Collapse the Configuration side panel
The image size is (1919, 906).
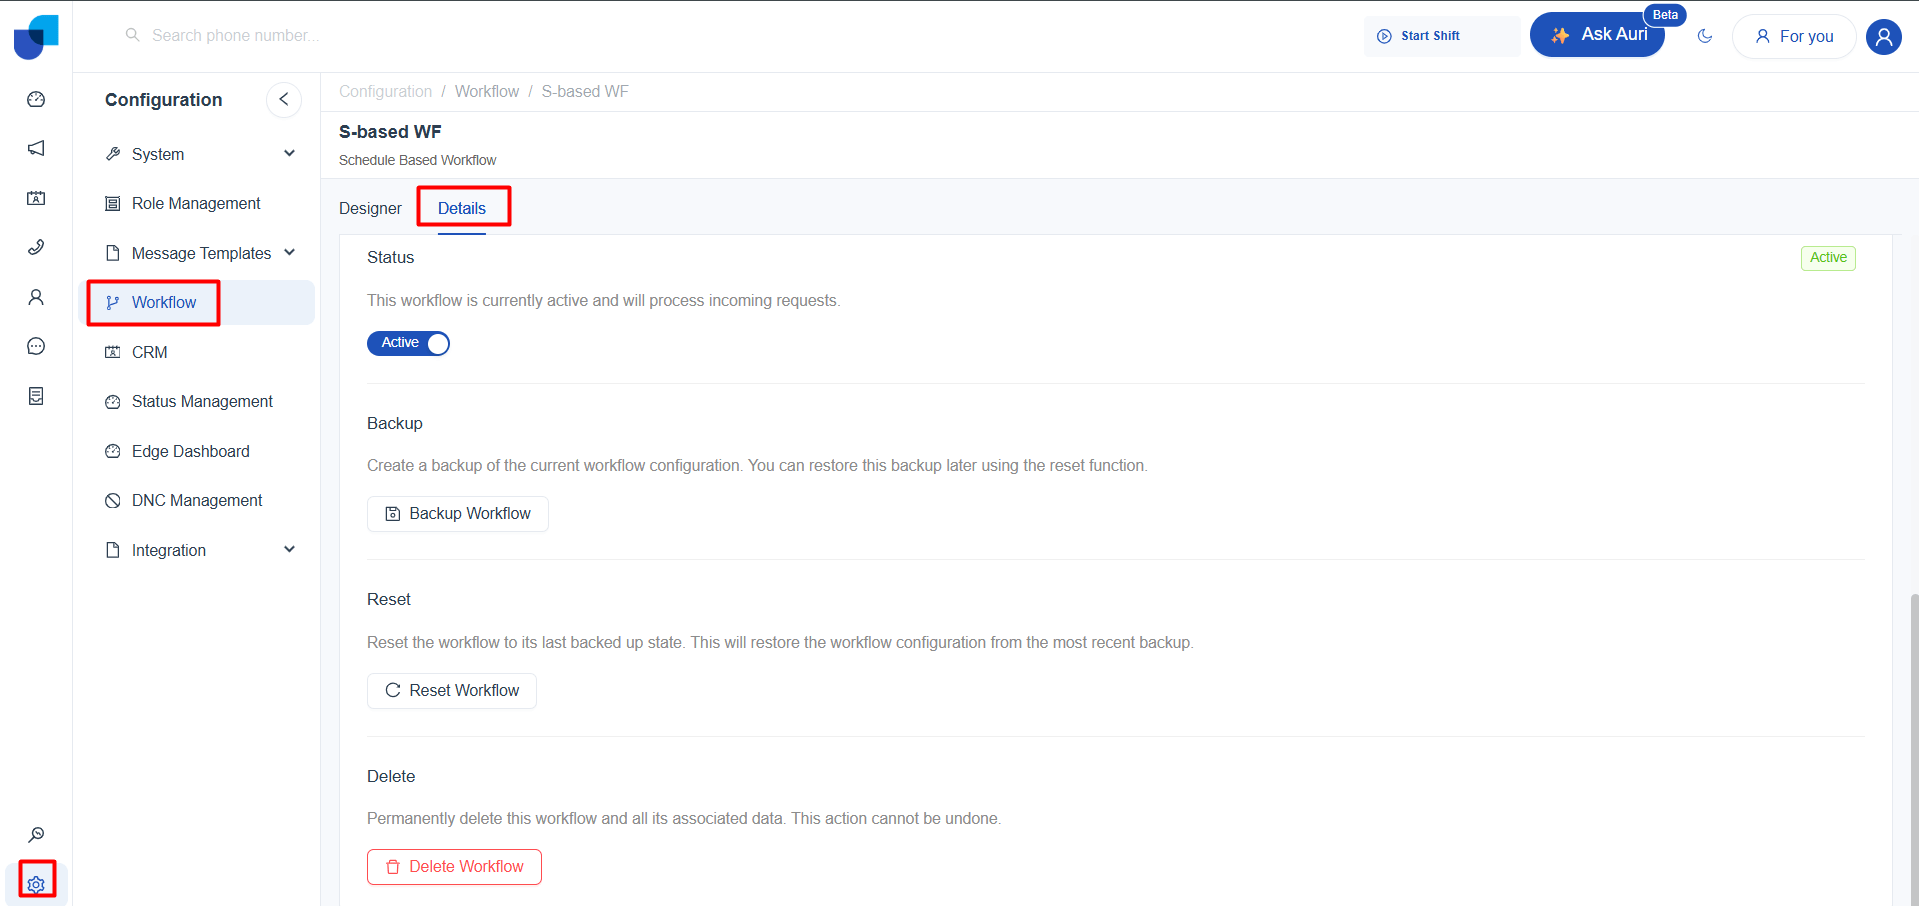pyautogui.click(x=284, y=99)
